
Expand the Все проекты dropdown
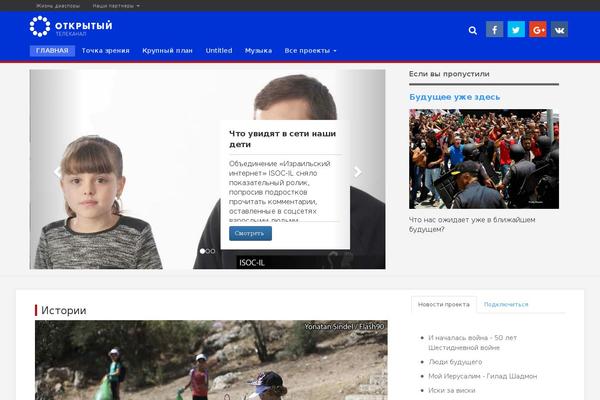[310, 51]
